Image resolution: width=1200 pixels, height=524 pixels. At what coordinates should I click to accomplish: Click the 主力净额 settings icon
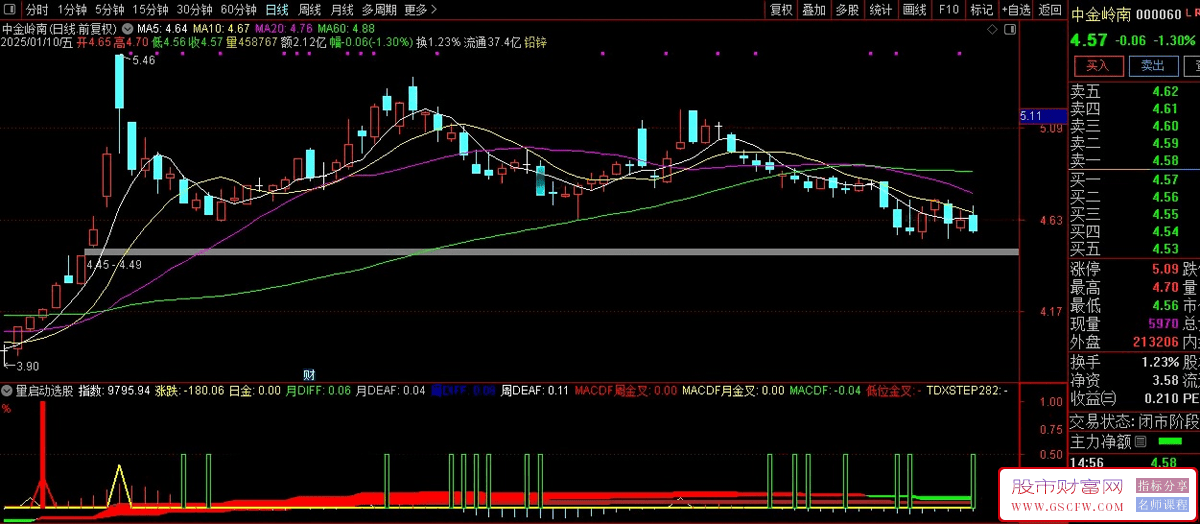point(1142,441)
